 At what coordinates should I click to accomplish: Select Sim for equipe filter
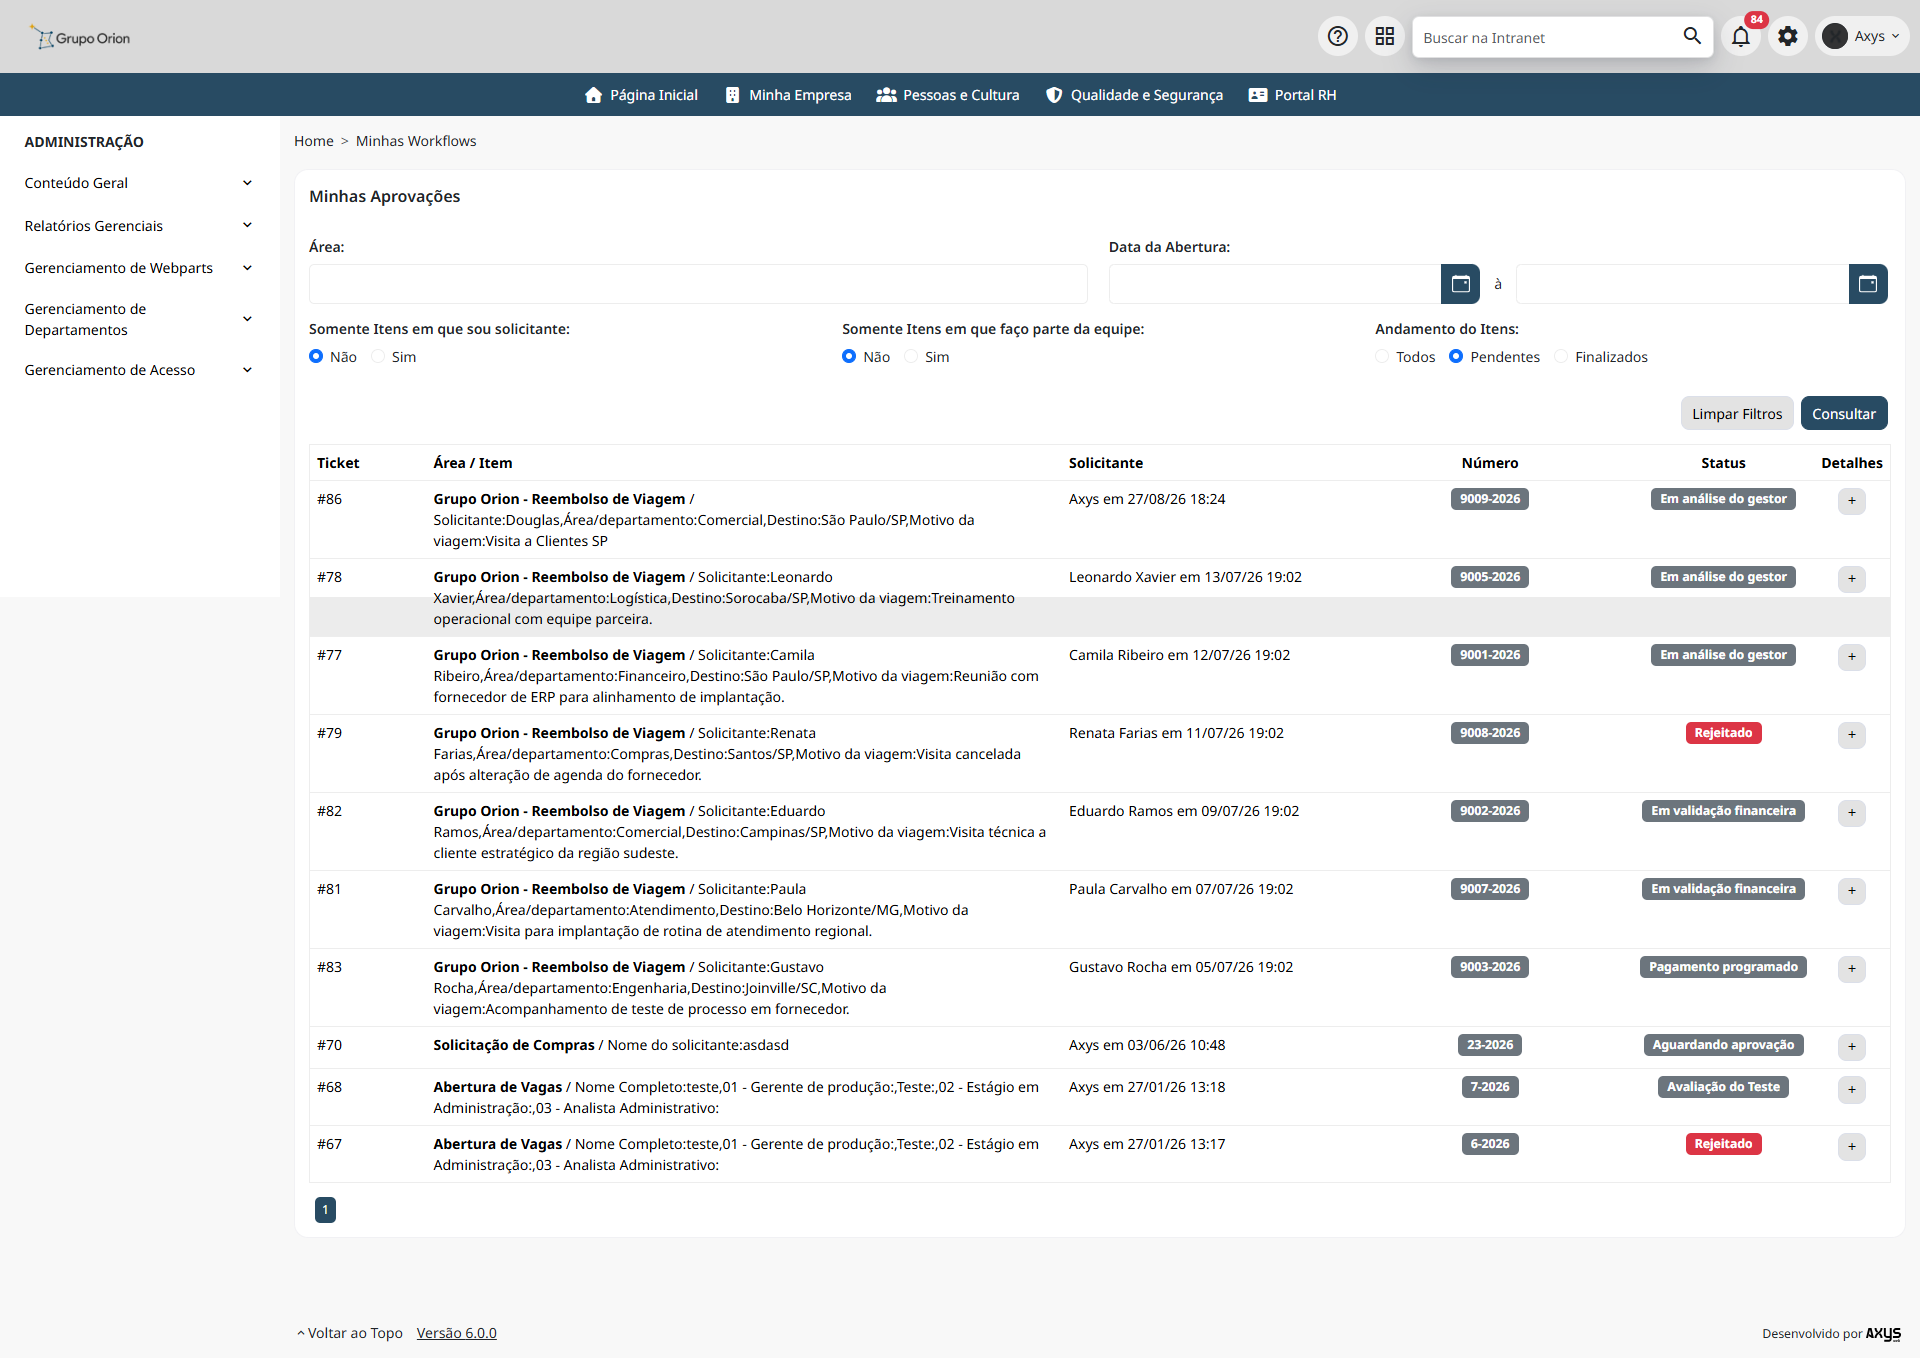pyautogui.click(x=911, y=356)
